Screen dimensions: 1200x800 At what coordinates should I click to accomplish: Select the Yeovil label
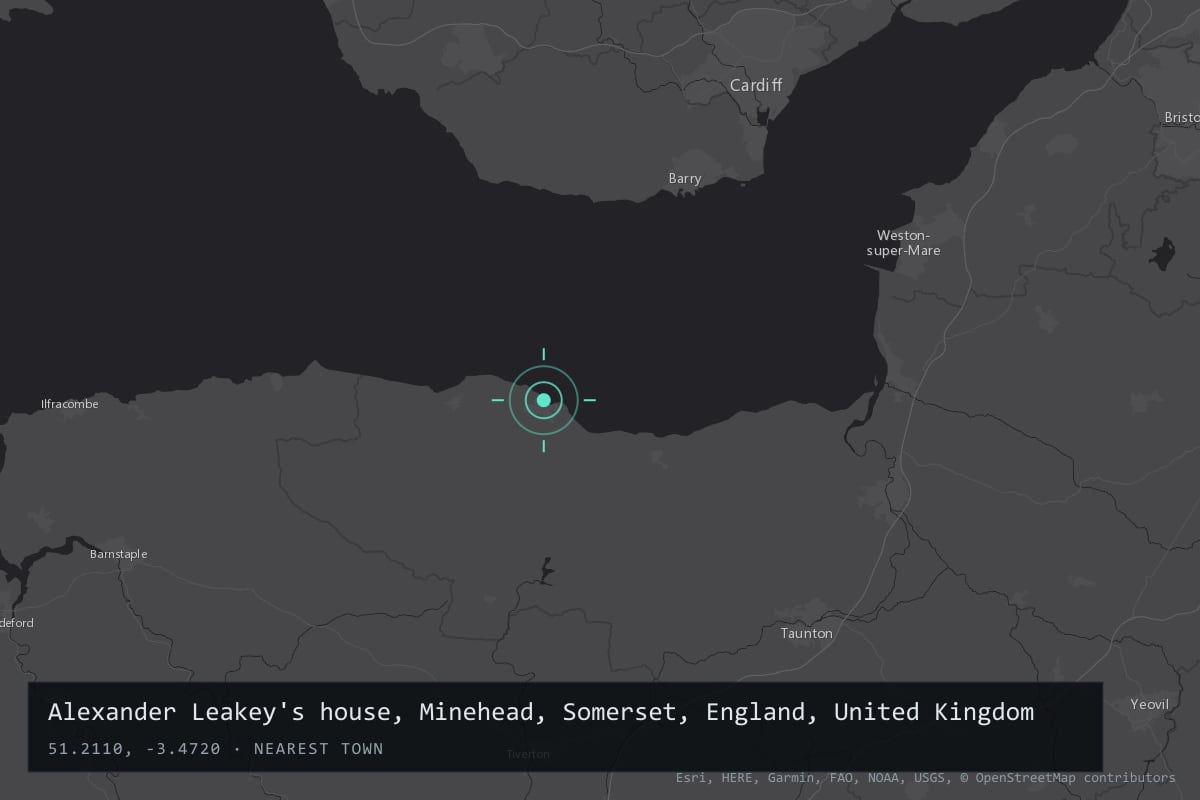1150,704
